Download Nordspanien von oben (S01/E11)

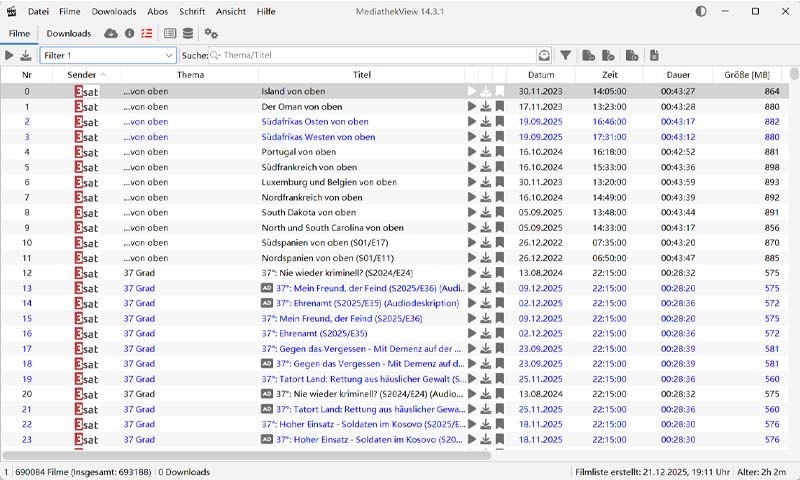pos(486,258)
